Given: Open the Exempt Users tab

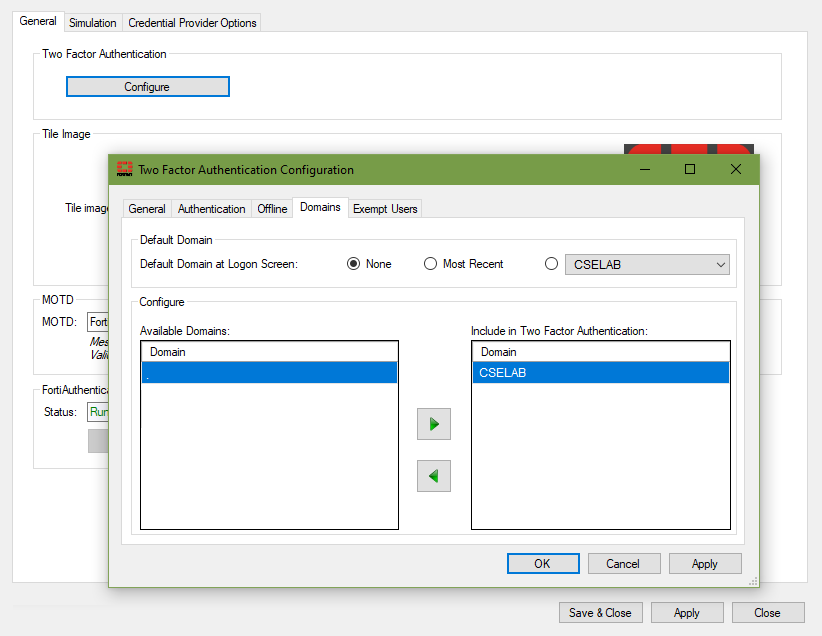Looking at the screenshot, I should tap(385, 208).
